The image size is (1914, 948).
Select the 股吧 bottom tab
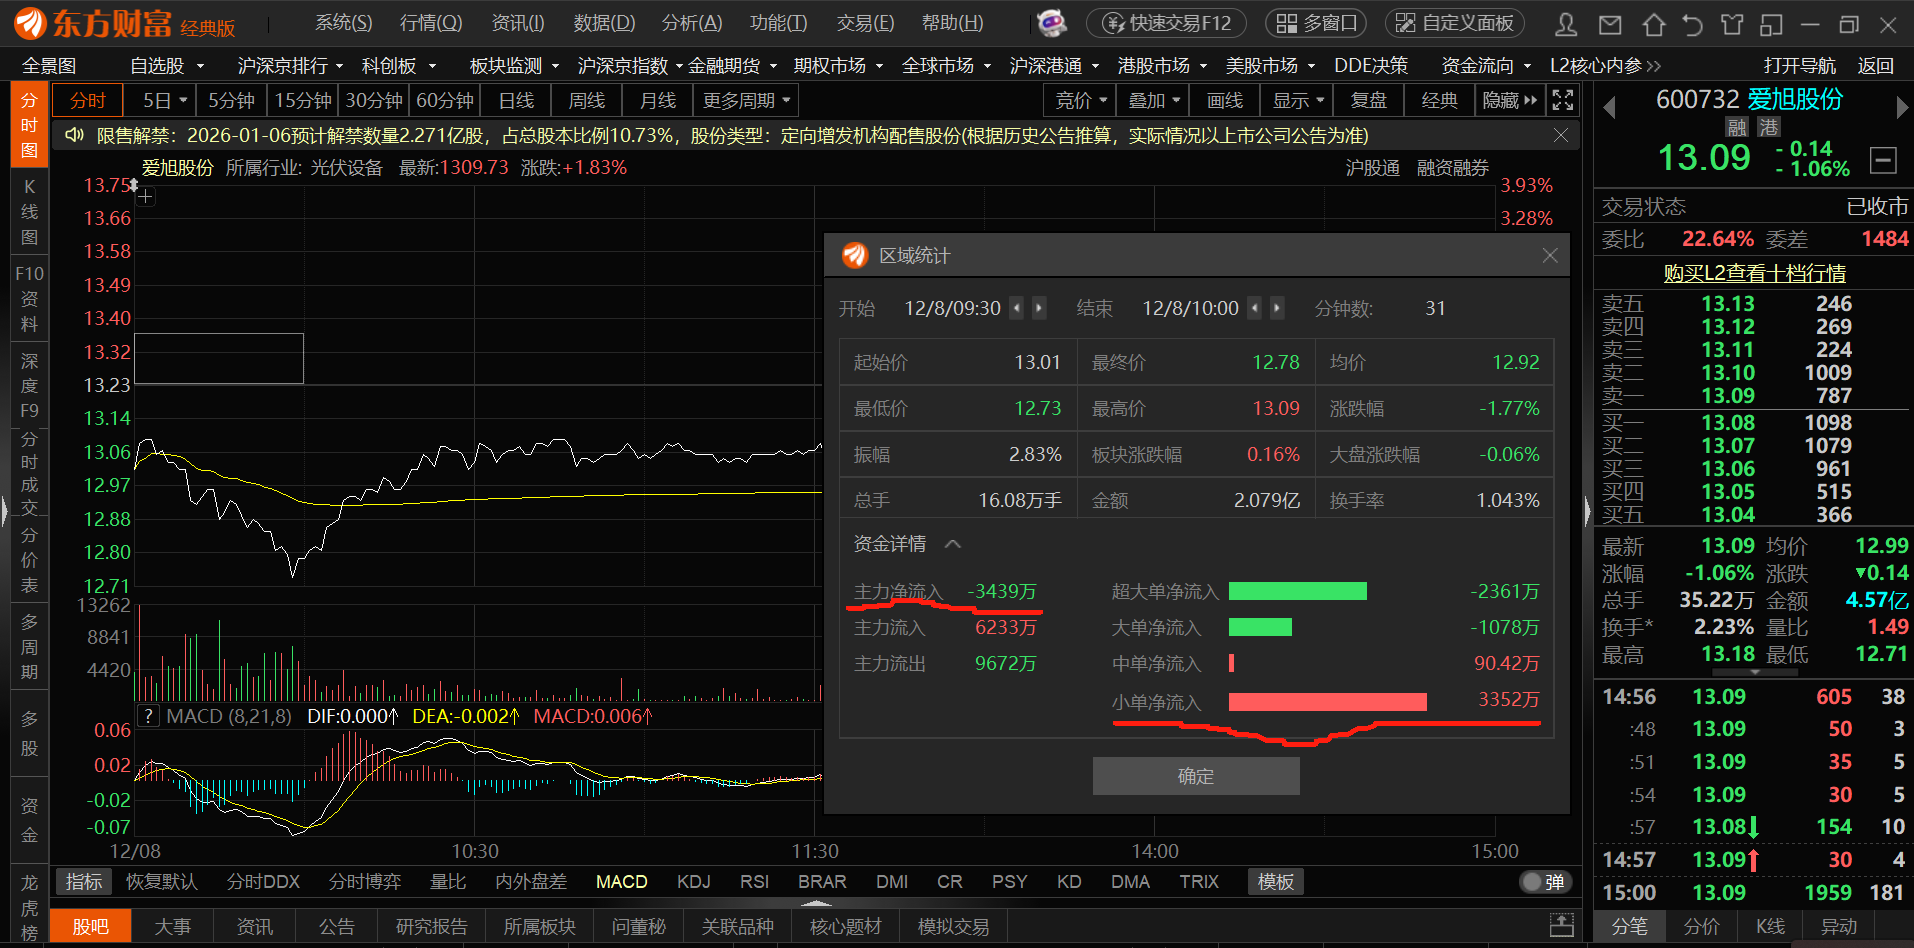[90, 927]
